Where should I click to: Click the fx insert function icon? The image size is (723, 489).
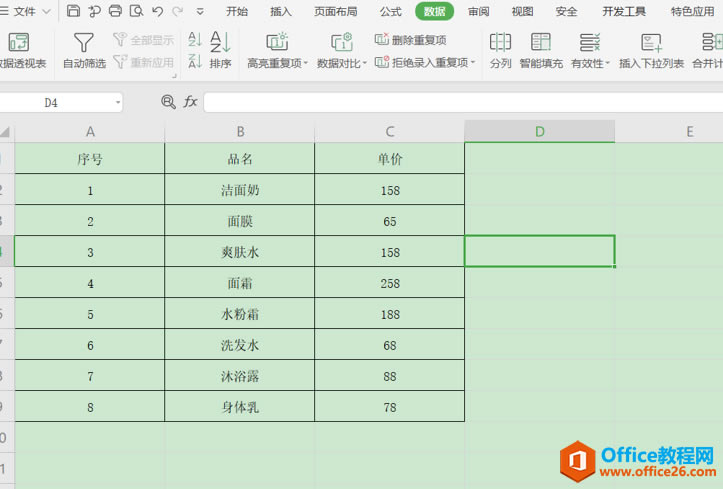coord(190,101)
